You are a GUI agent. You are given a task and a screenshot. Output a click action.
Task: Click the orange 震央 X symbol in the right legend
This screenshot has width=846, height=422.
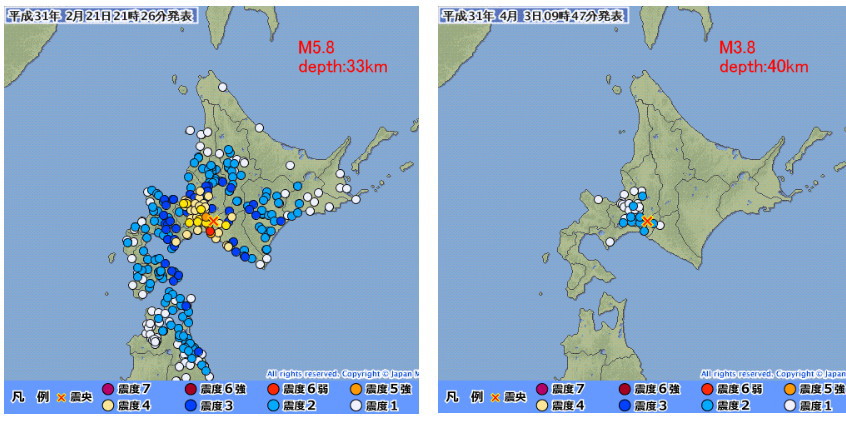pos(495,398)
